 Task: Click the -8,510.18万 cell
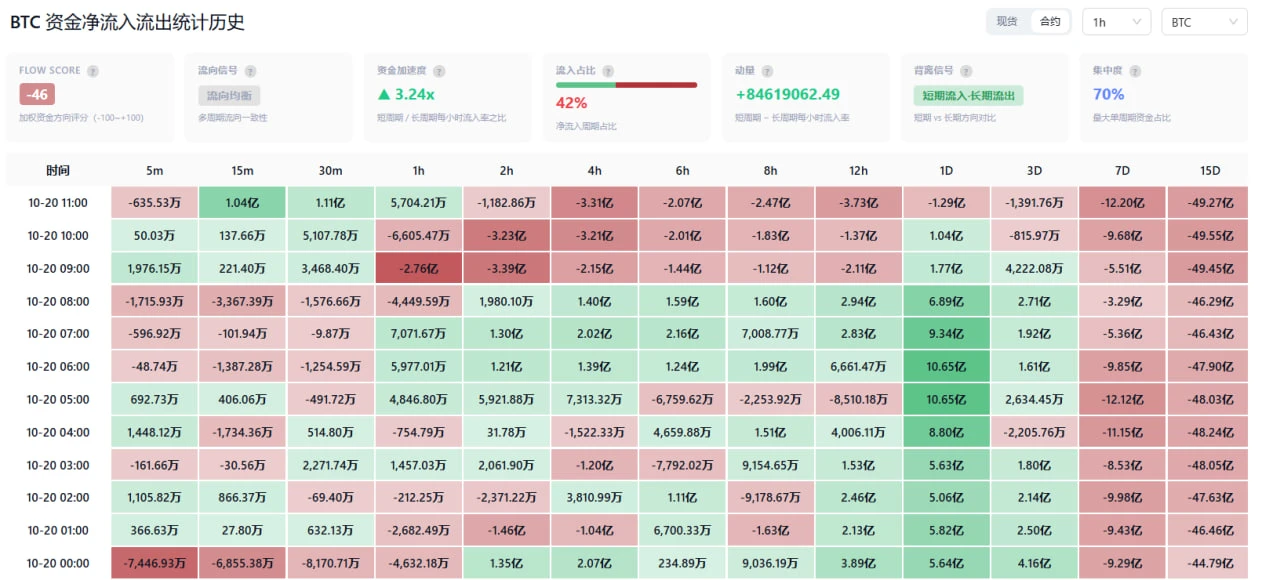(x=858, y=400)
